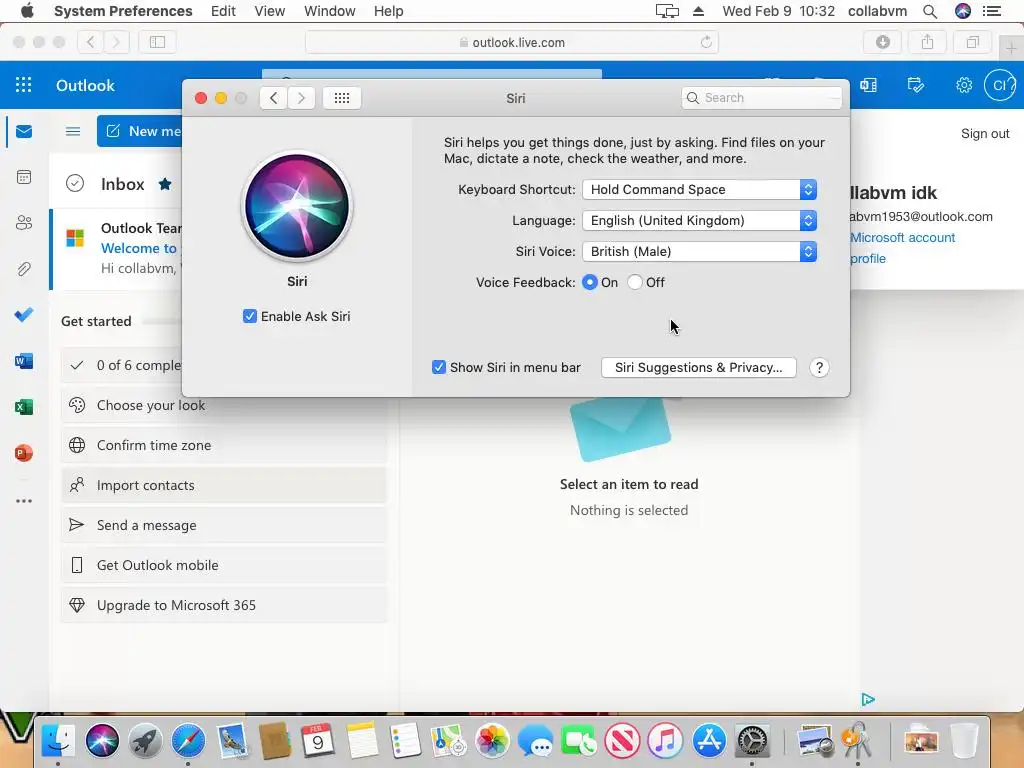Image resolution: width=1024 pixels, height=768 pixels.
Task: Open Launchpad from the Dock
Action: tap(145, 741)
